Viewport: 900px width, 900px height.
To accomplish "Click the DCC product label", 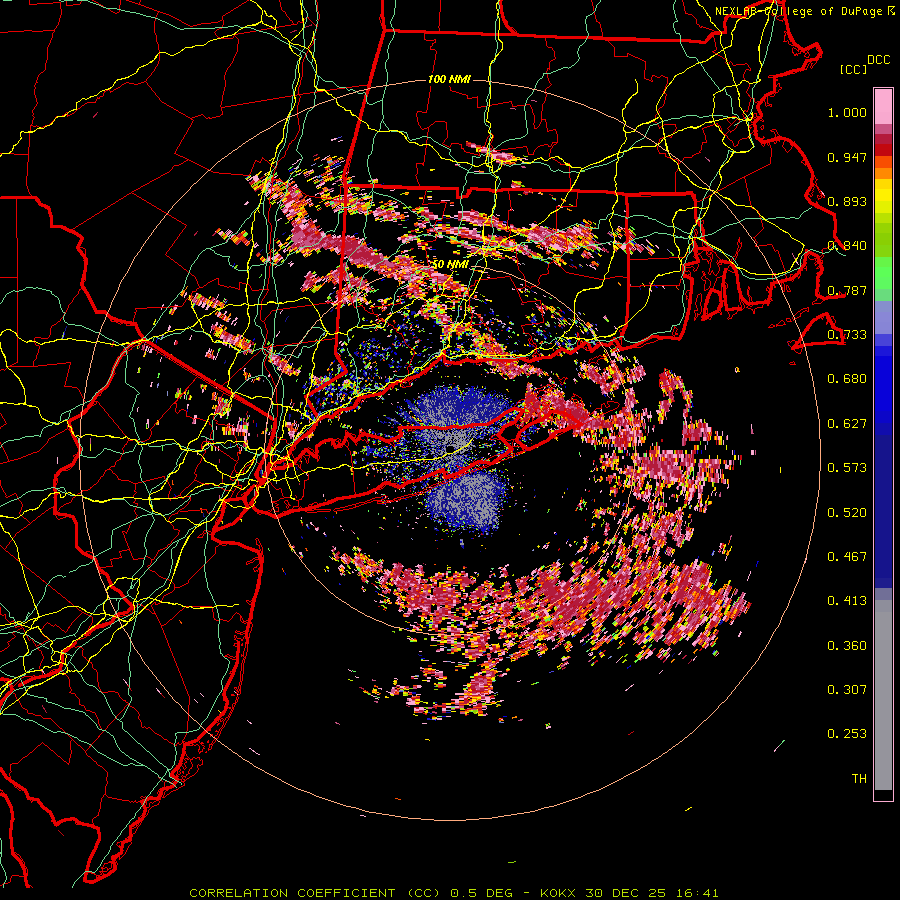I will (878, 60).
